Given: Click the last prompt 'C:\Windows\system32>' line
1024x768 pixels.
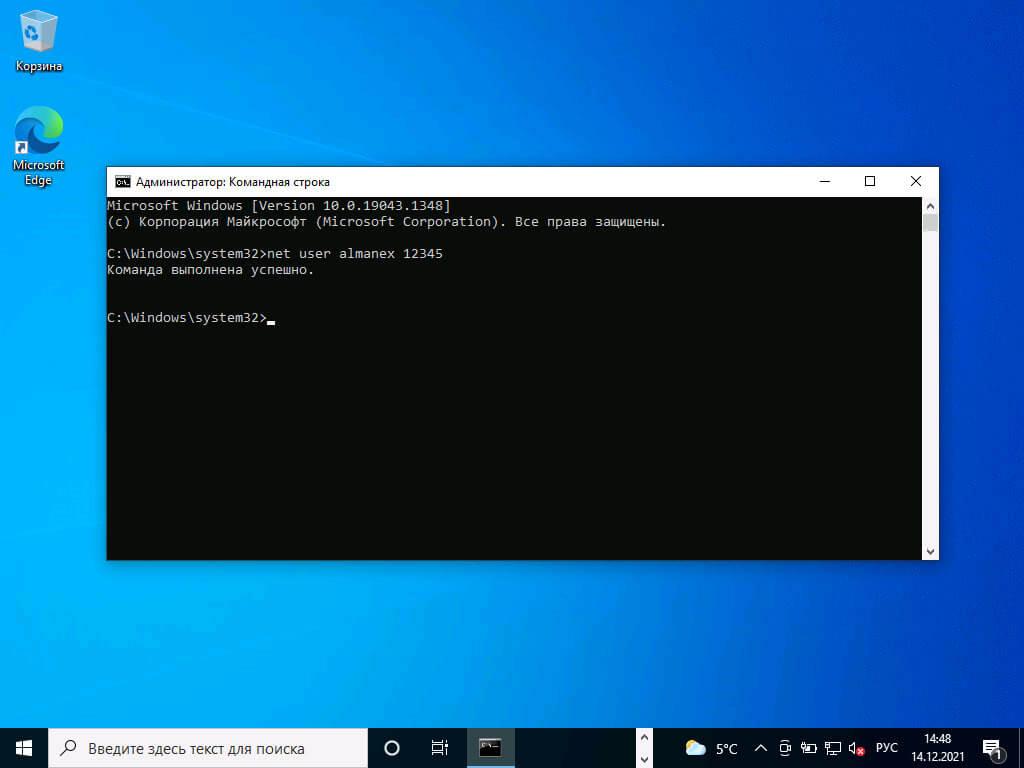Looking at the screenshot, I should click(x=187, y=318).
